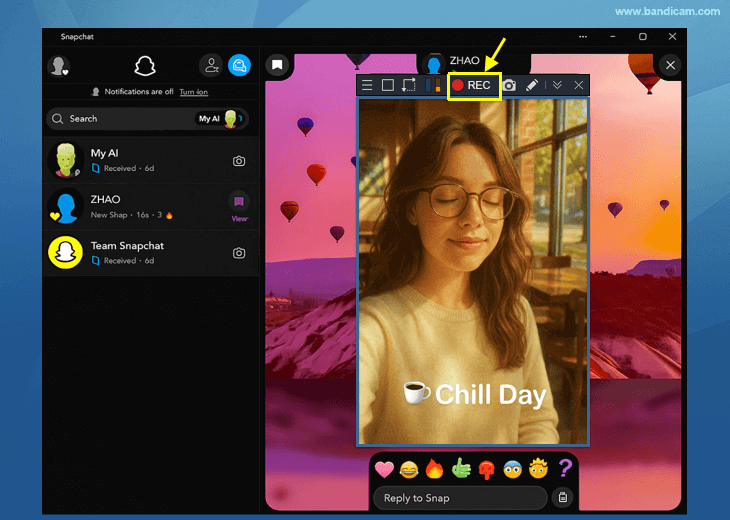Open the My AI conversation
This screenshot has height=520, width=730.
click(150, 161)
